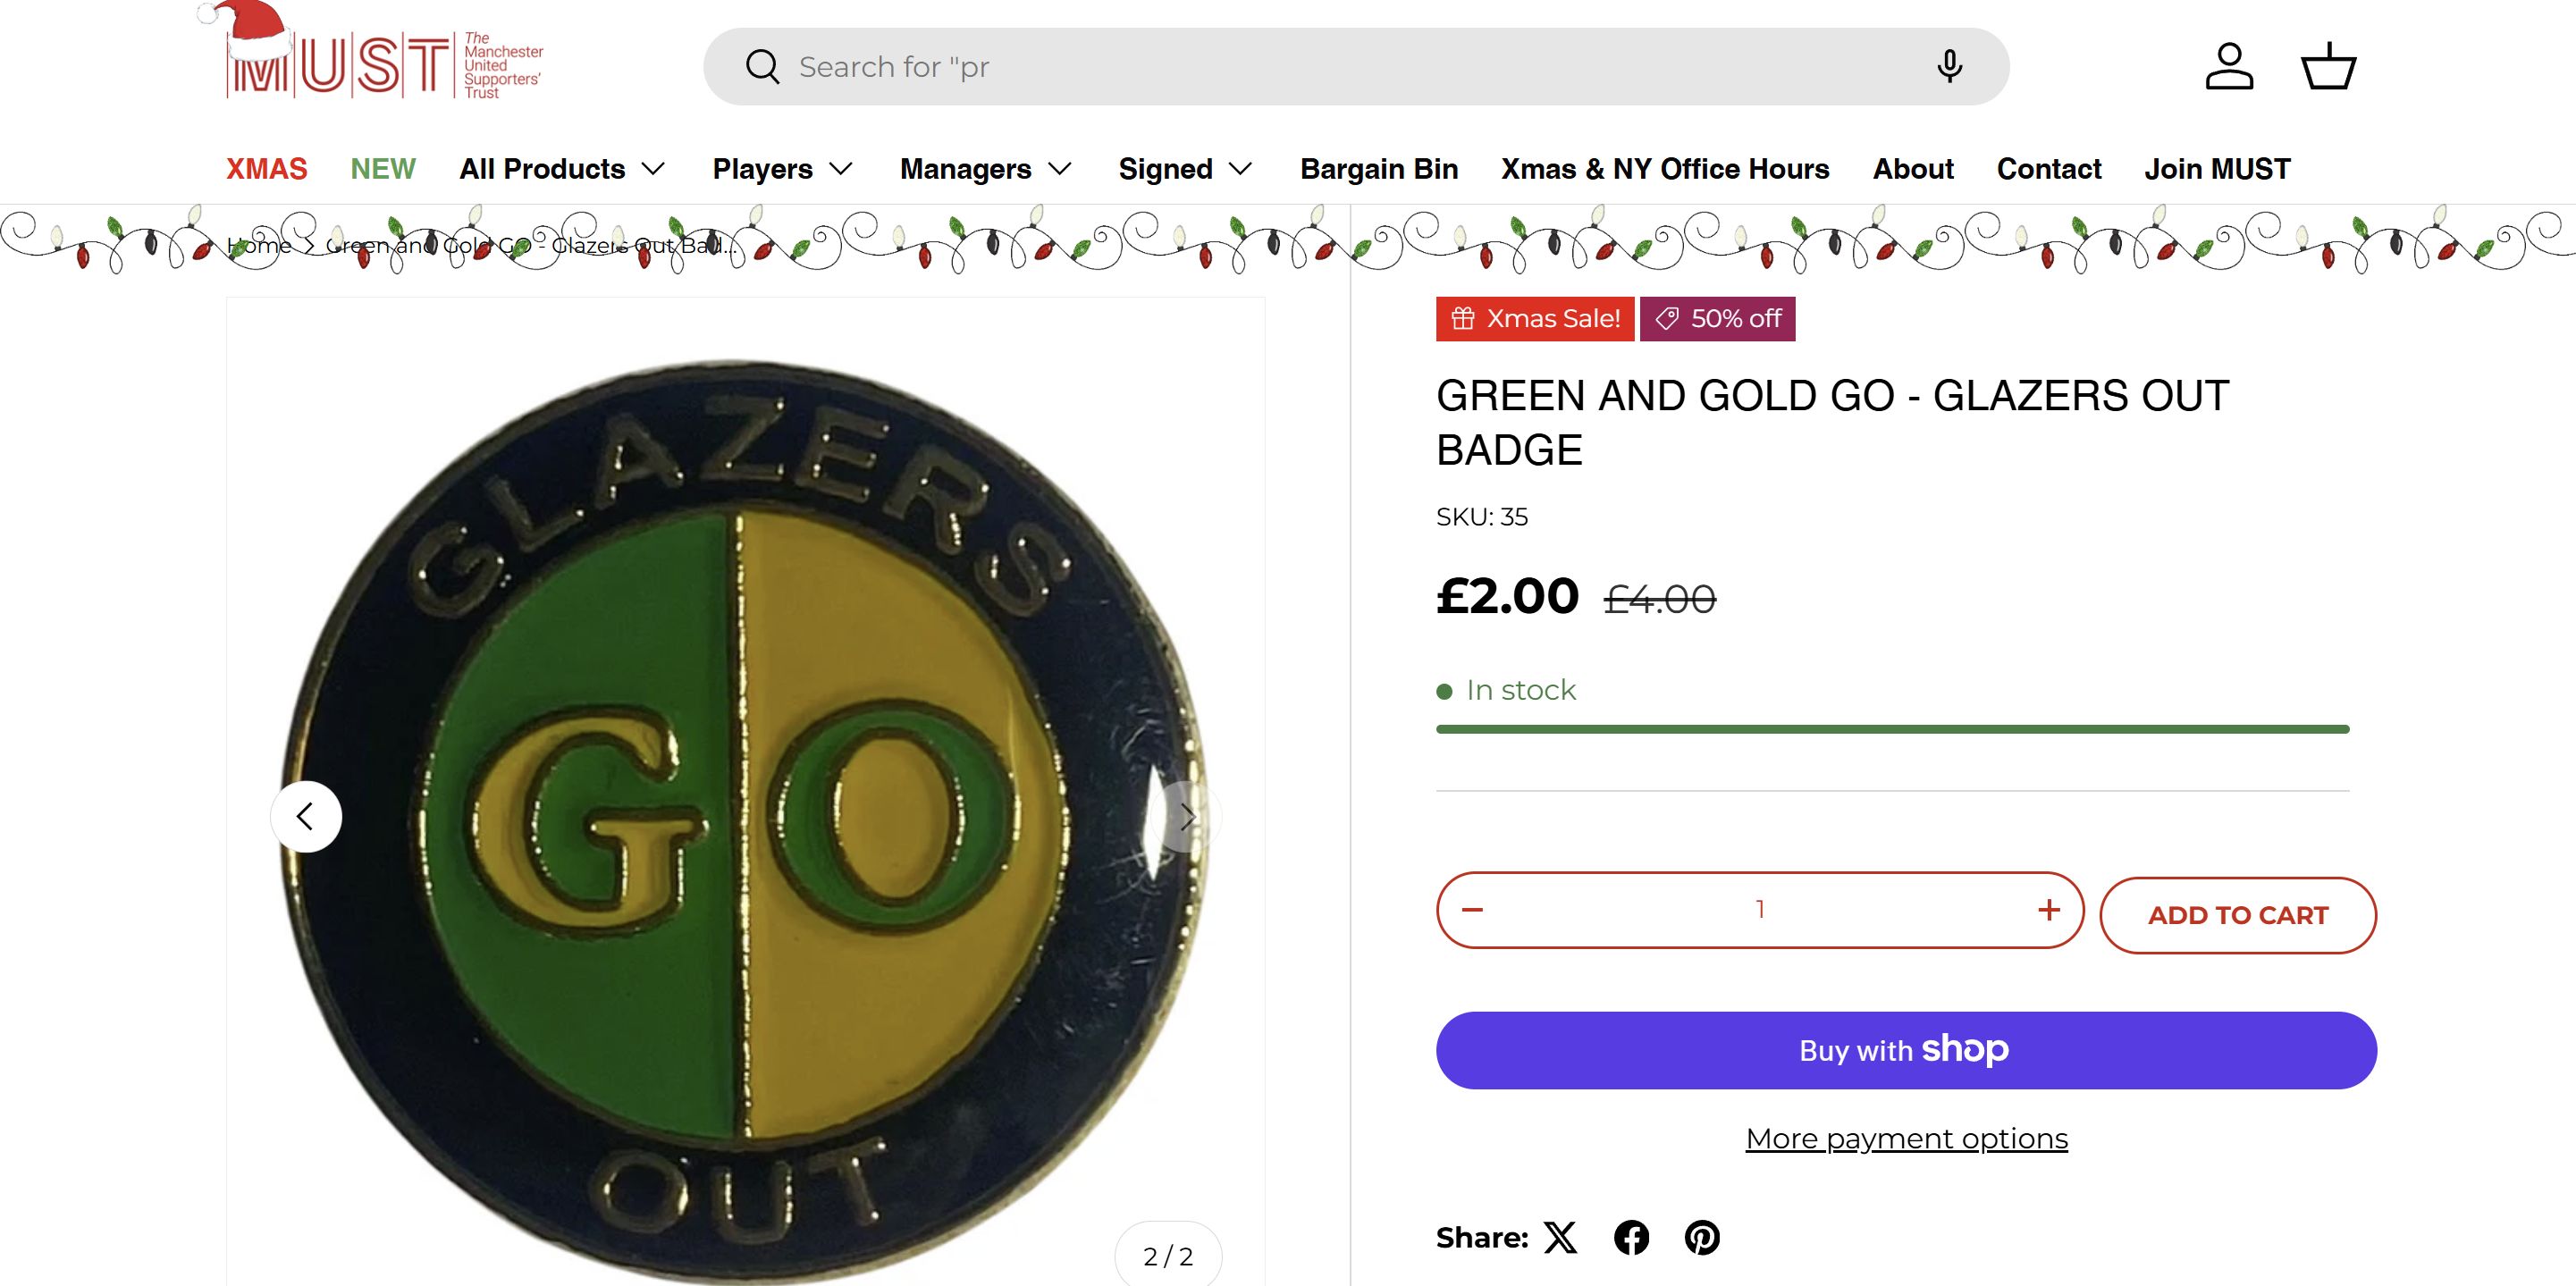Expand the Players dropdown

pos(782,169)
